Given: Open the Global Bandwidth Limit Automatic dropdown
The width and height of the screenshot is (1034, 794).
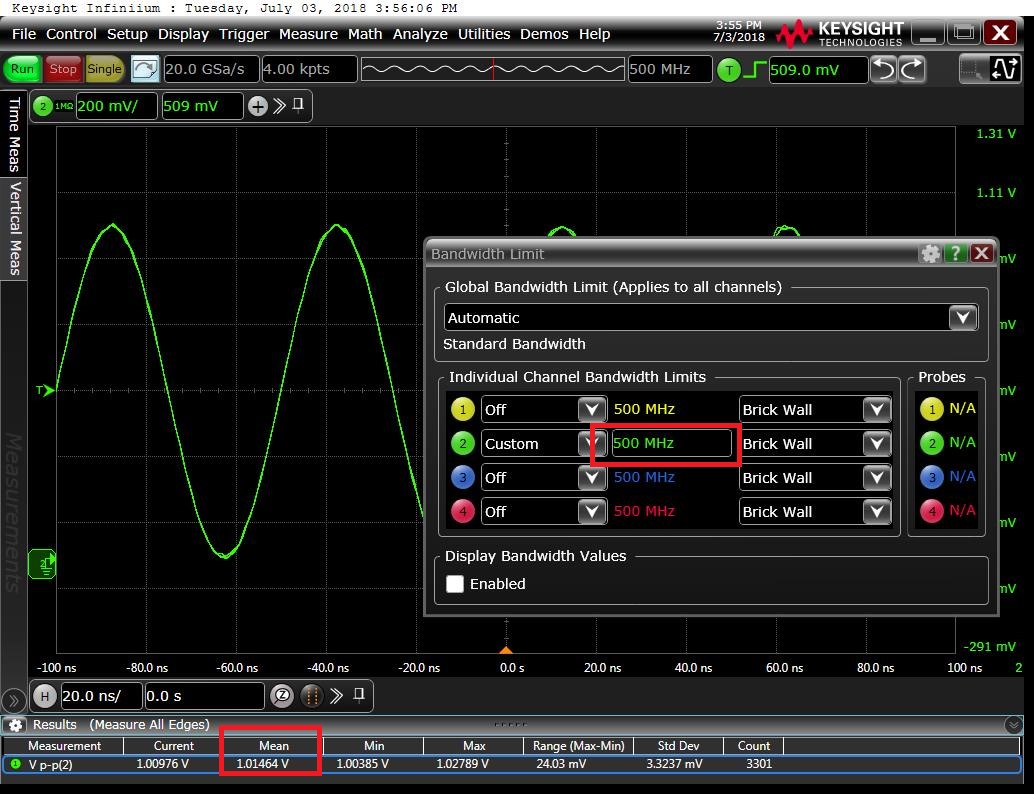Looking at the screenshot, I should [x=962, y=318].
